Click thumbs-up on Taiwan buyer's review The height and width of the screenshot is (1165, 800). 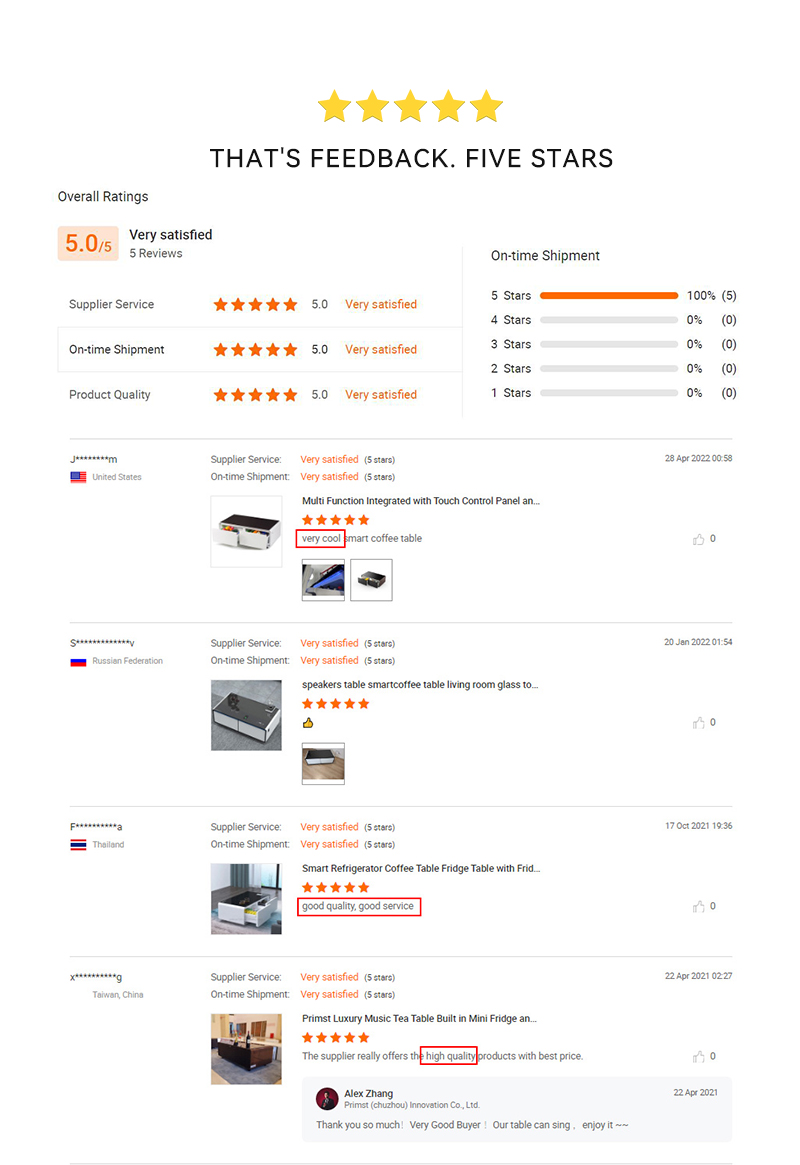(x=698, y=1057)
